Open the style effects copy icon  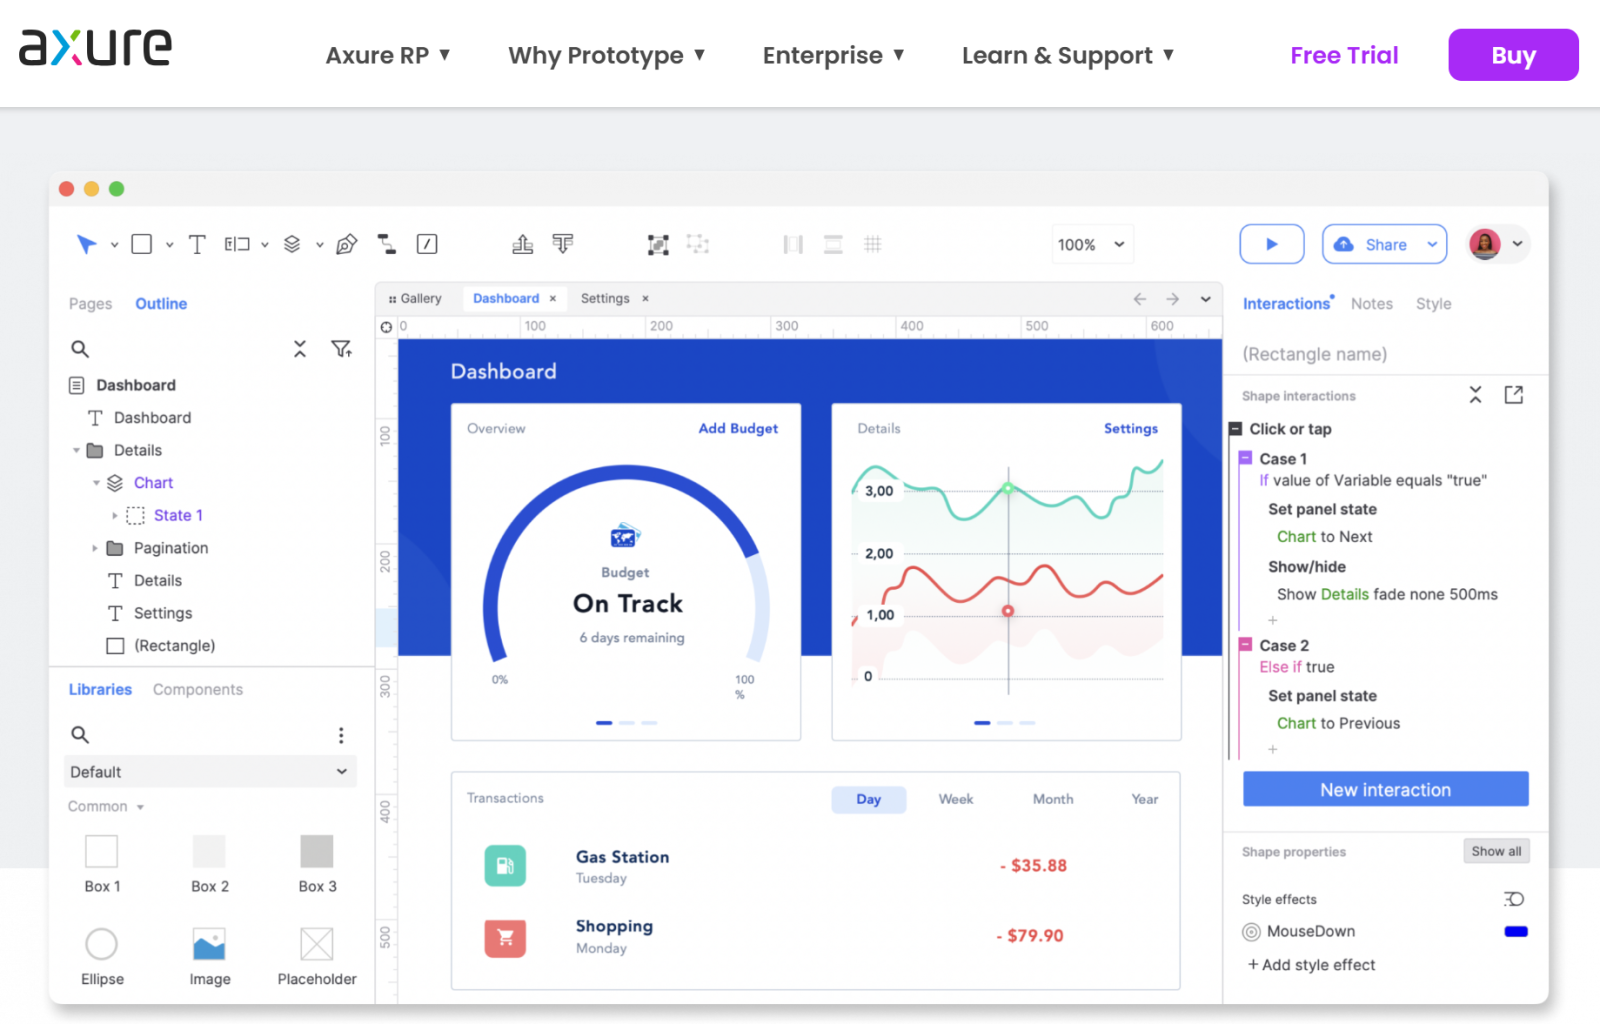point(1514,899)
